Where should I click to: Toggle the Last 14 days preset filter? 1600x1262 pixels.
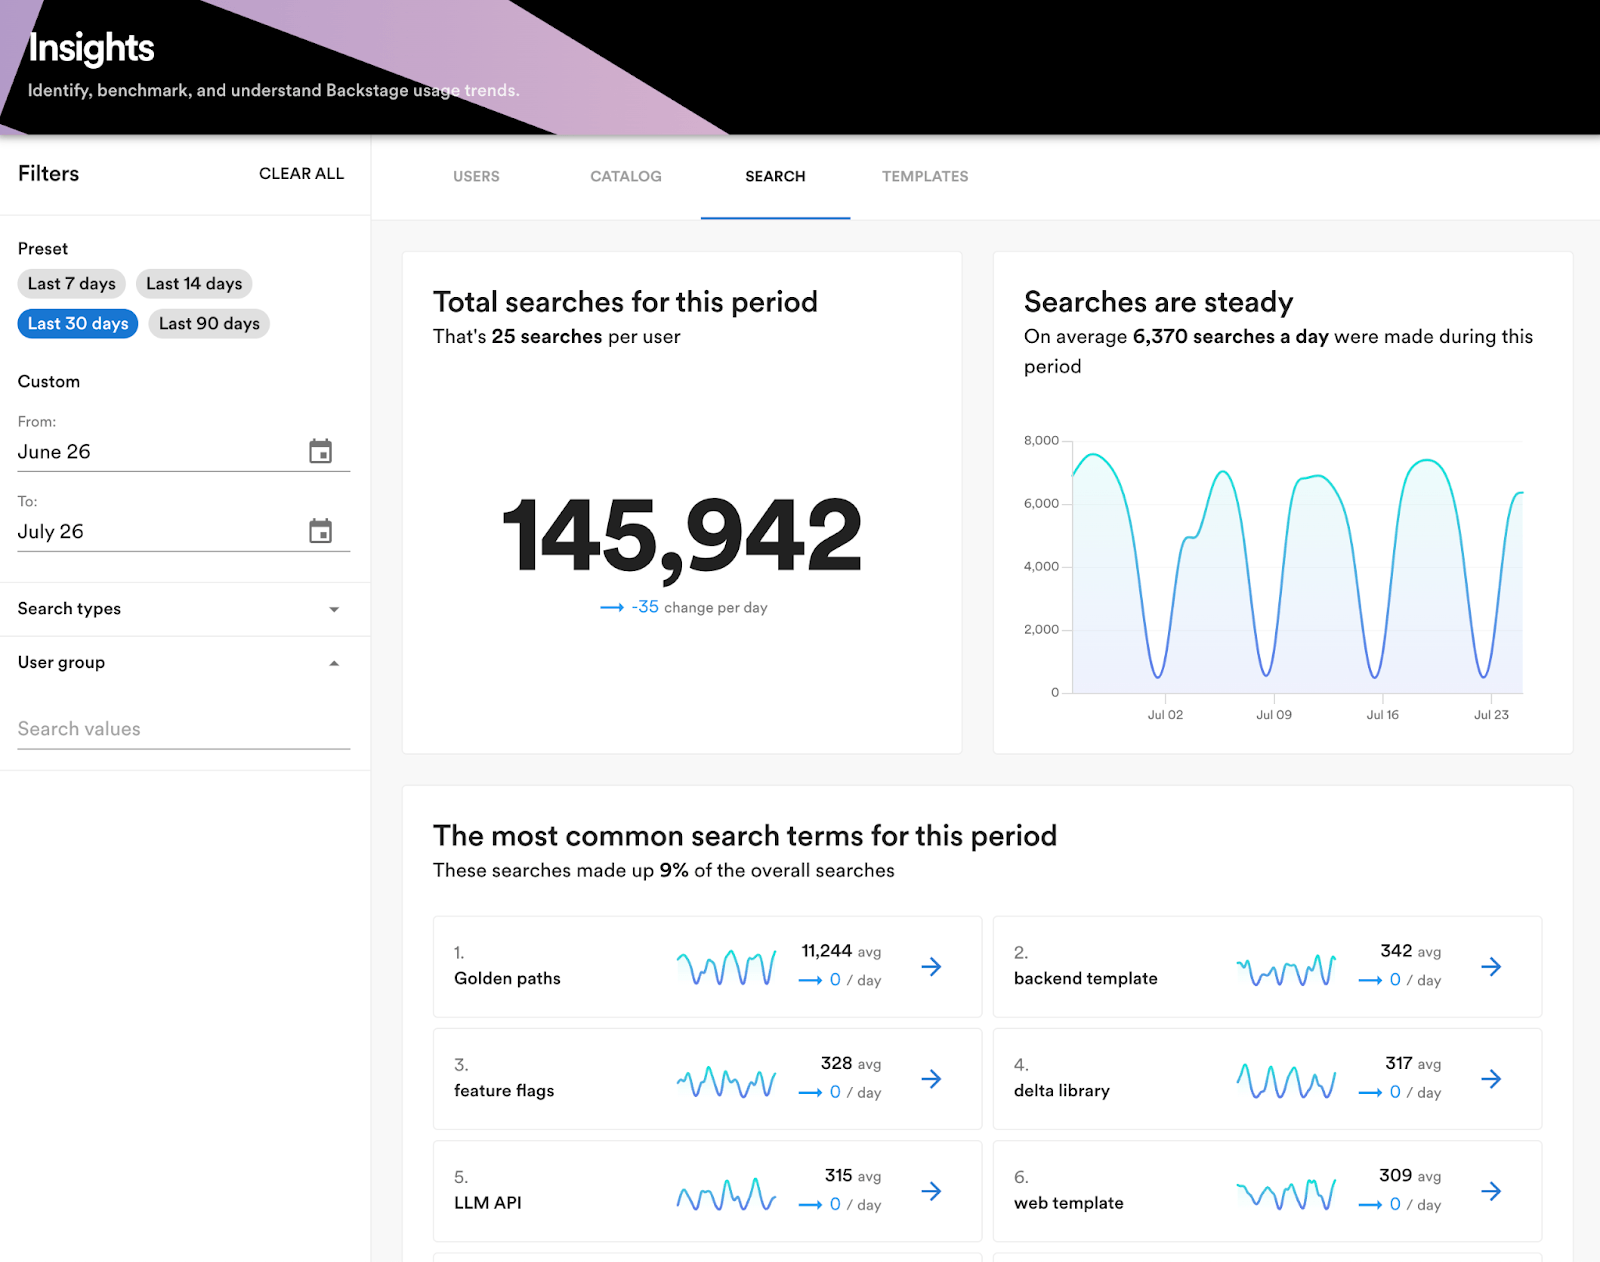(x=194, y=283)
